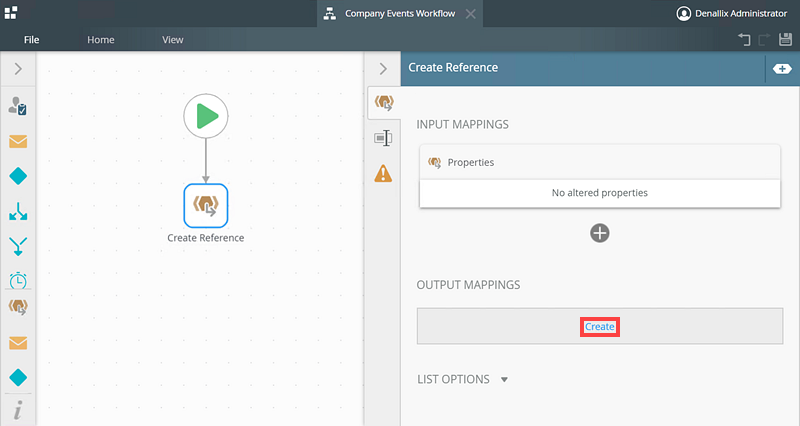Open the View menu
This screenshot has width=800, height=426.
[172, 40]
